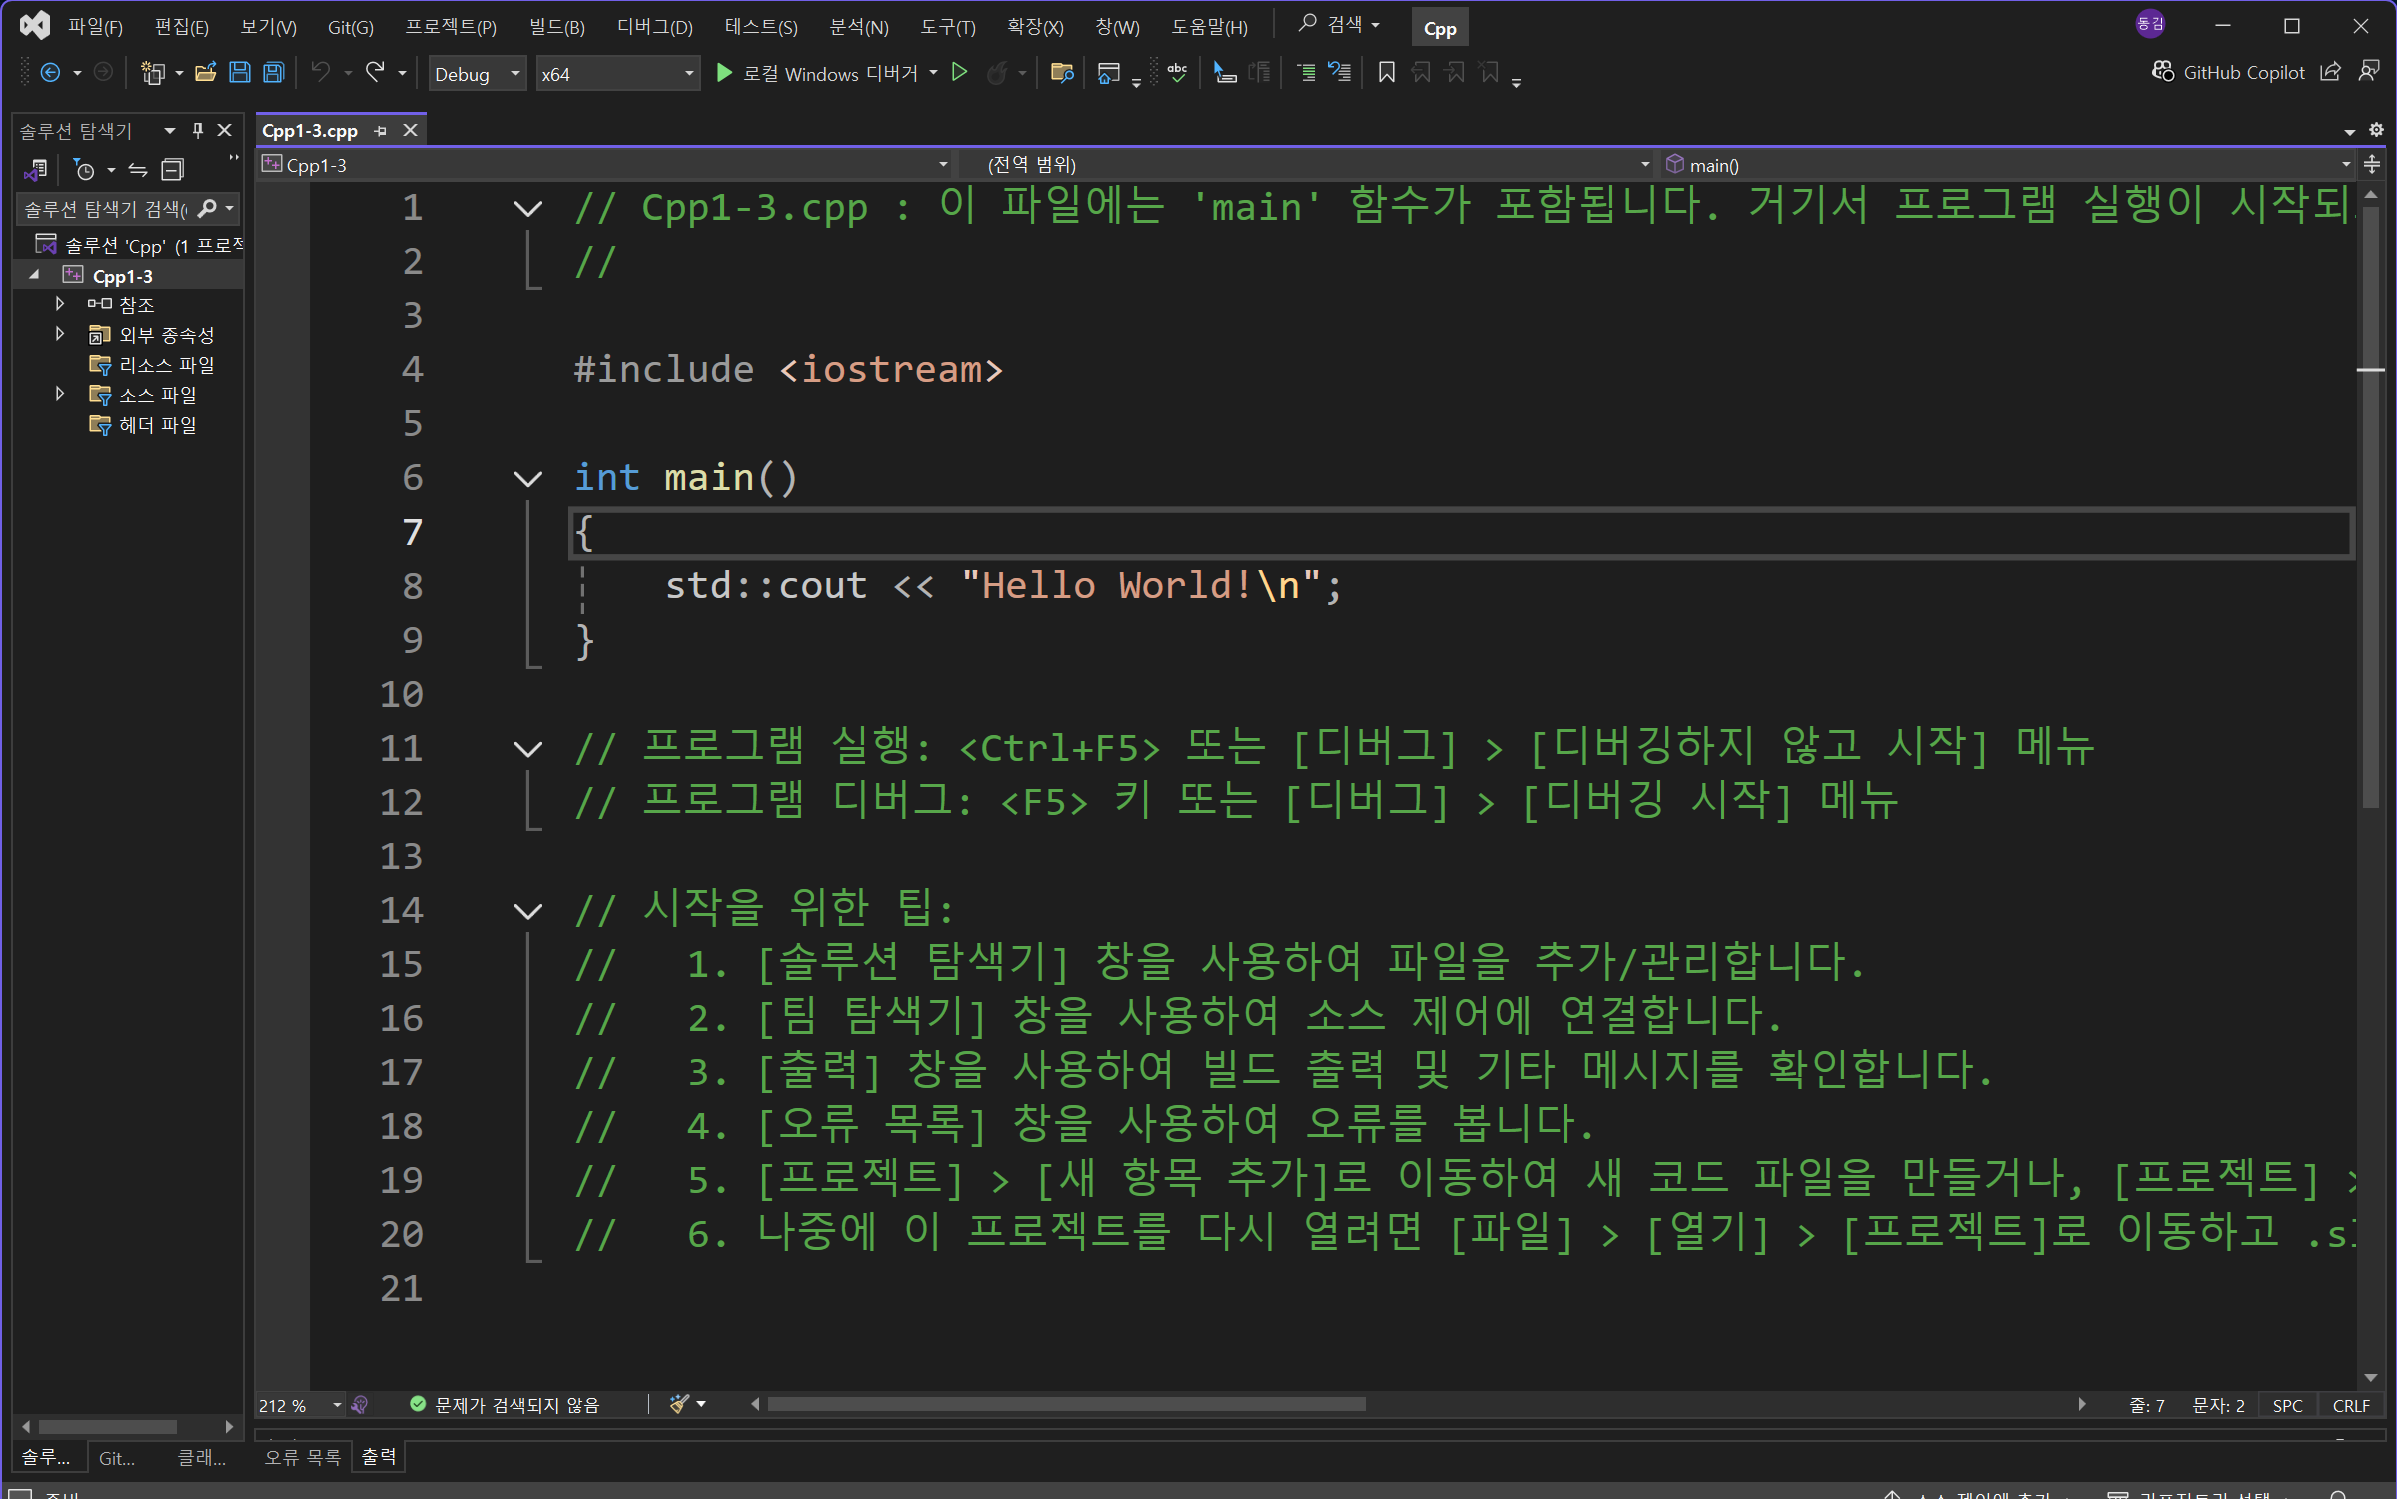The height and width of the screenshot is (1499, 2397).
Task: Expand the 소스 파일 folder node
Action: click(x=60, y=394)
